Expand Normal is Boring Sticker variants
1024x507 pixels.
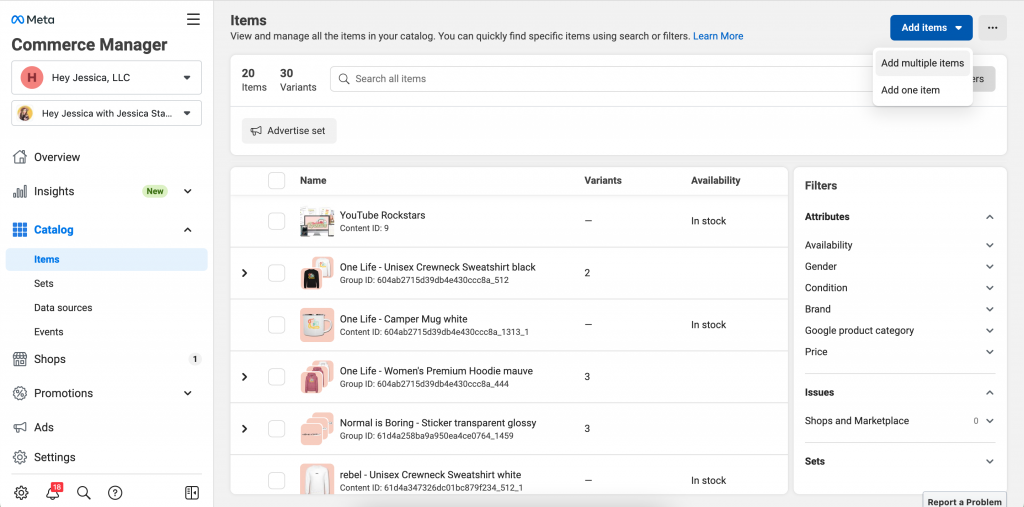coord(245,429)
